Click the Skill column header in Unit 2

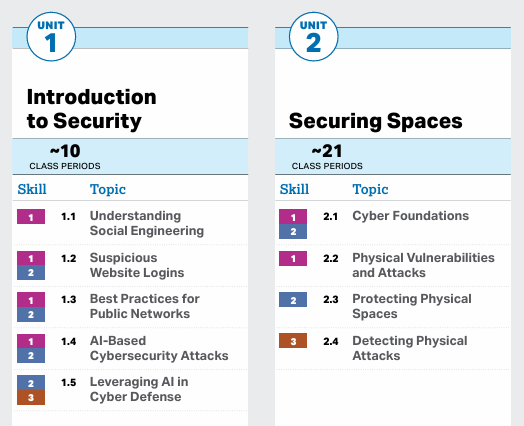[294, 189]
